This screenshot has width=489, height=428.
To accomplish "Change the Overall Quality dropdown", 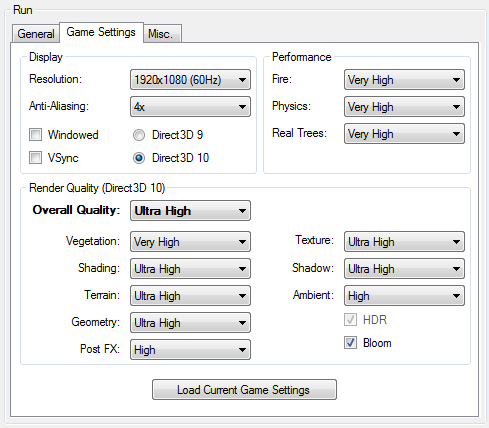I will [190, 211].
